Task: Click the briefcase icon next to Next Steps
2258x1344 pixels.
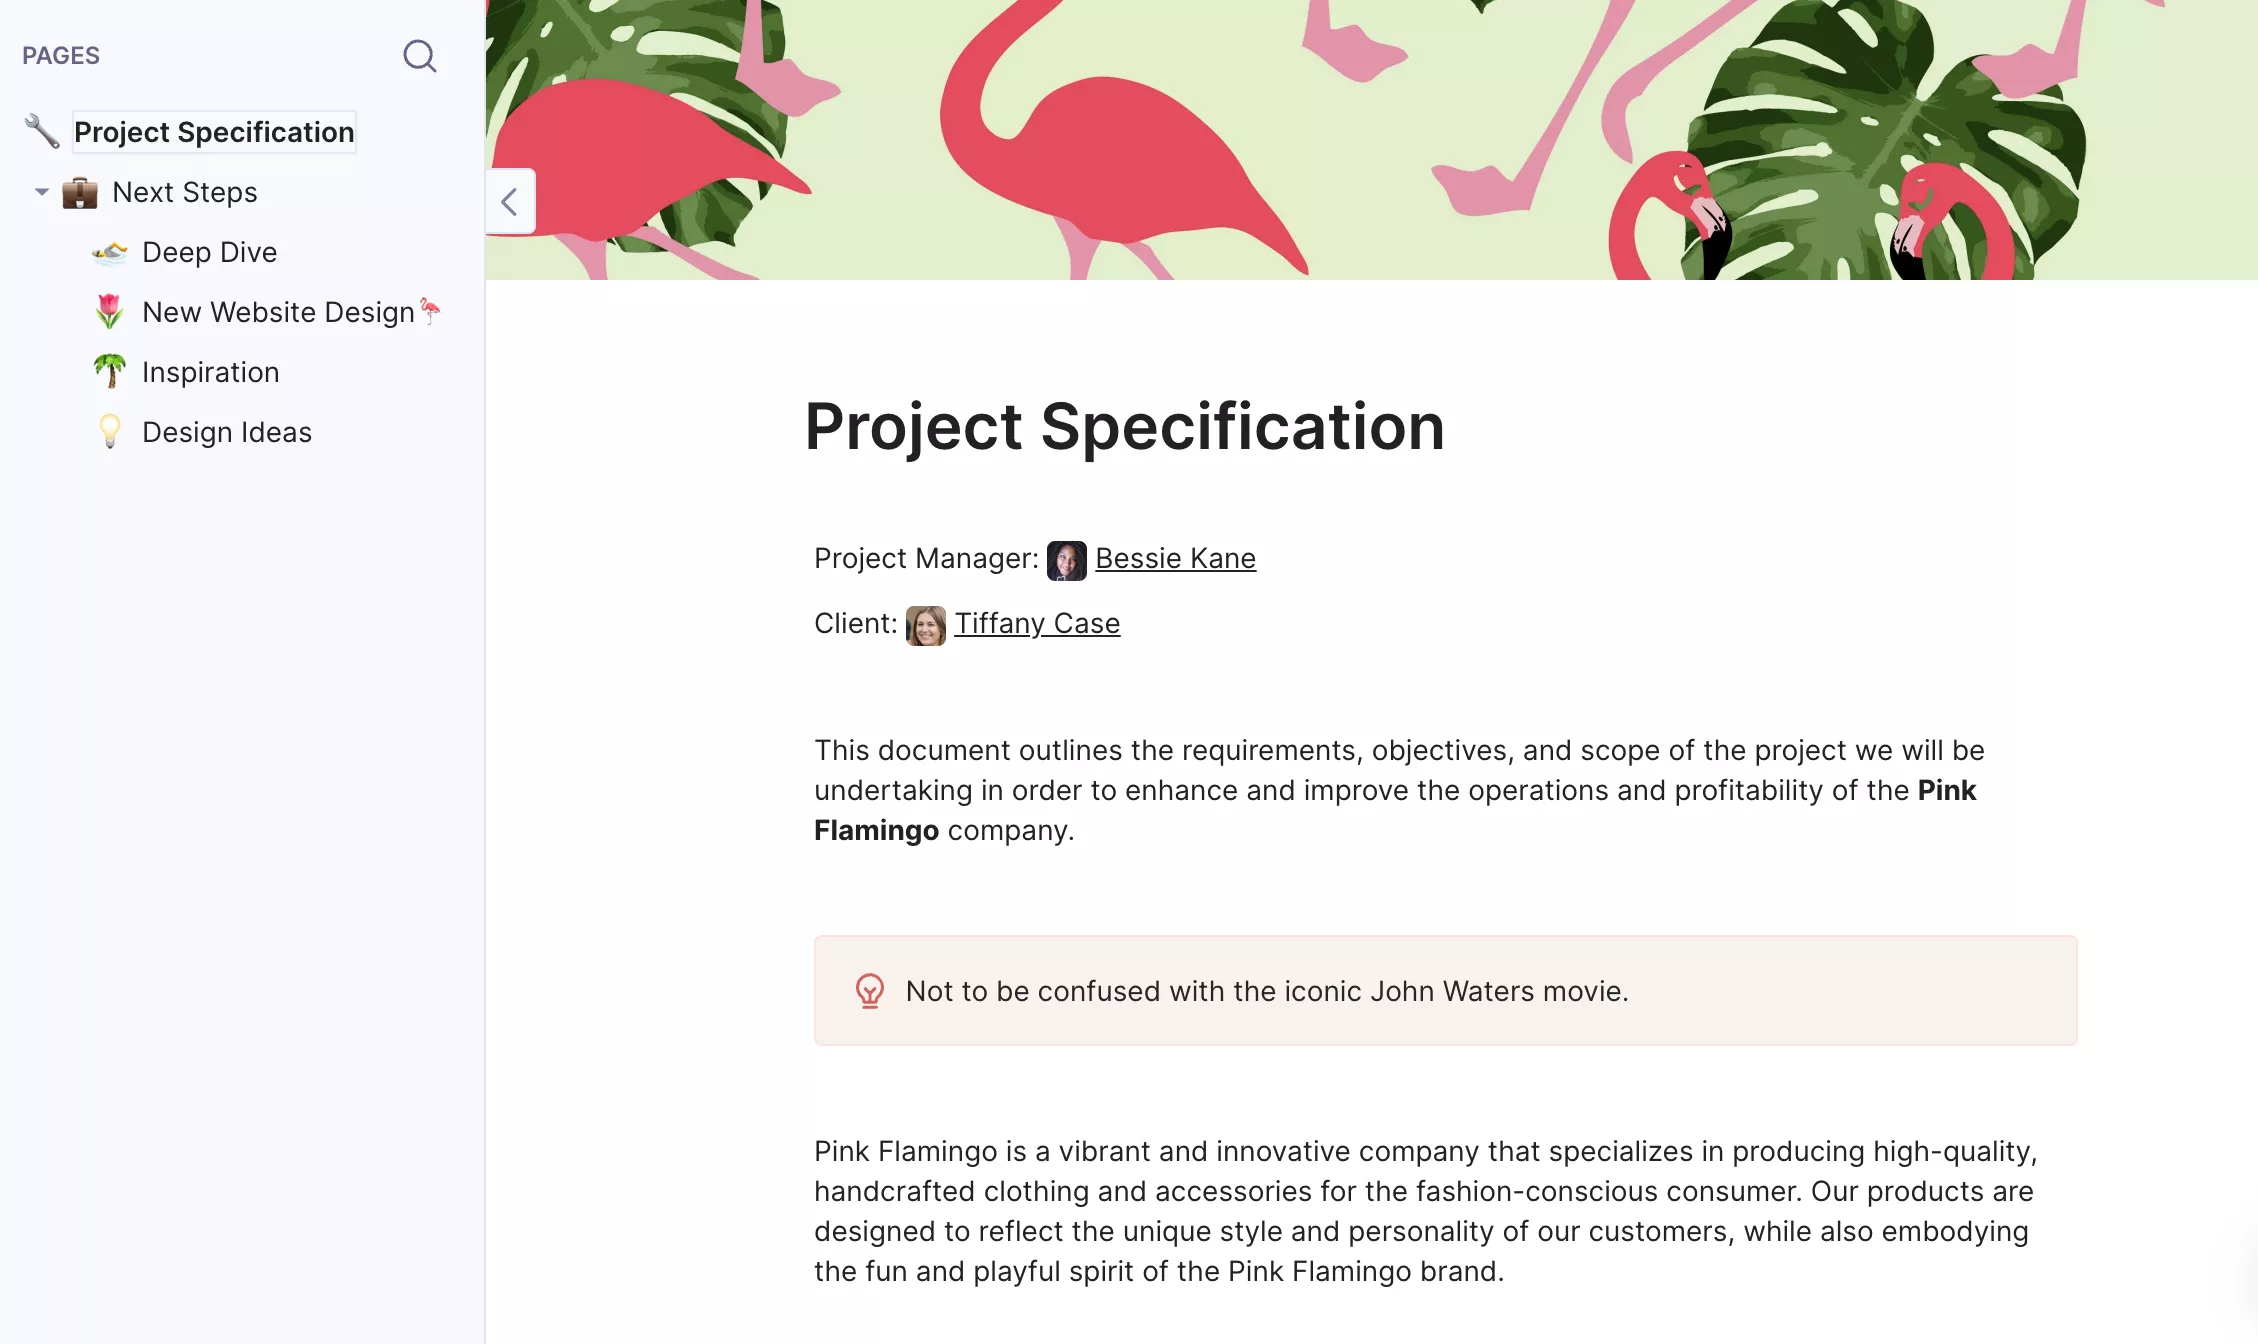Action: click(80, 192)
